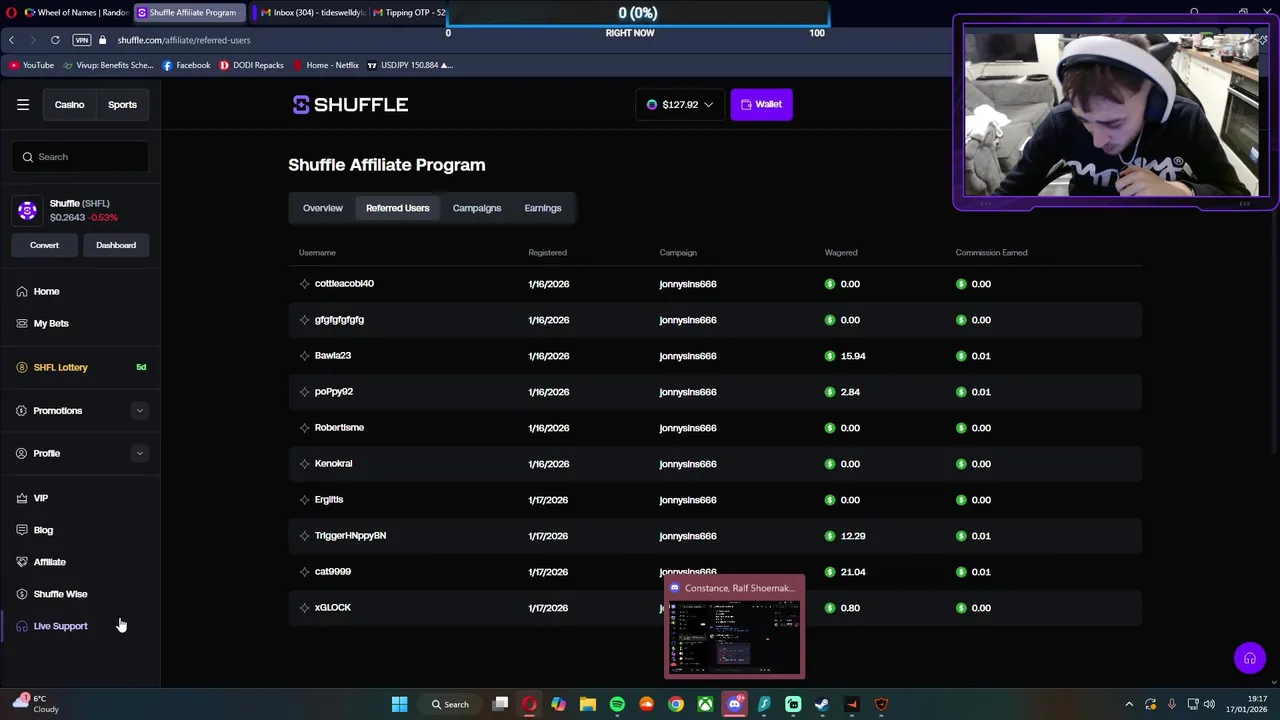
Task: Open Discord from the taskbar
Action: coord(735,704)
